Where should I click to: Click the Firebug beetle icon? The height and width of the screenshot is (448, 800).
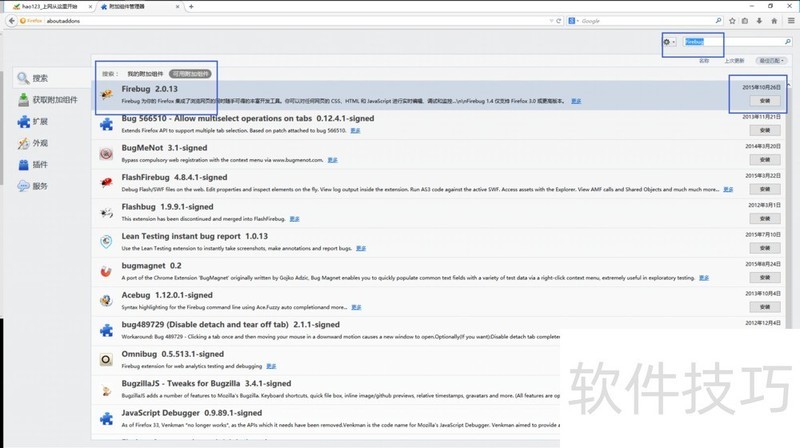pyautogui.click(x=106, y=94)
